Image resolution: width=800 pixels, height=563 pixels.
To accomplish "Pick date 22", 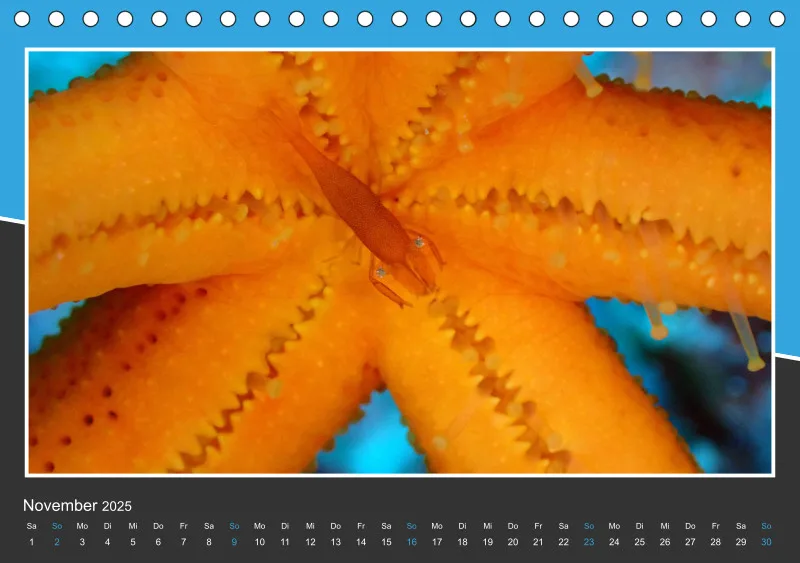I will pos(563,542).
